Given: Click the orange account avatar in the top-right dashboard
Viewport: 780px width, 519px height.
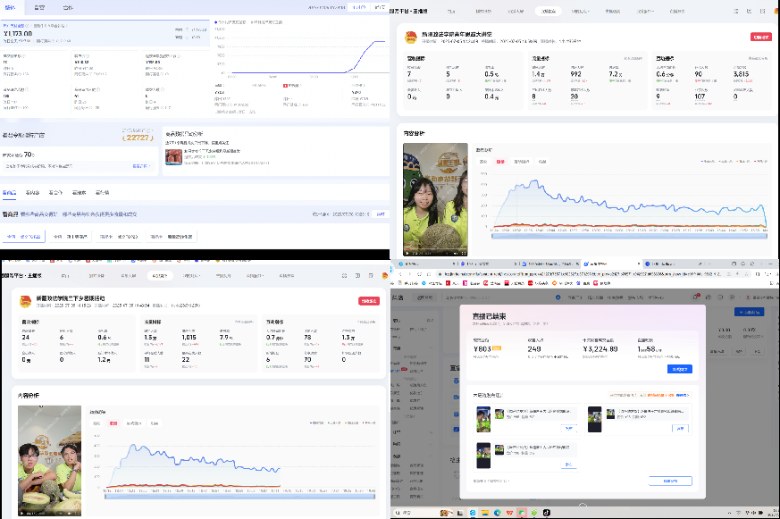Looking at the screenshot, I should (412, 39).
